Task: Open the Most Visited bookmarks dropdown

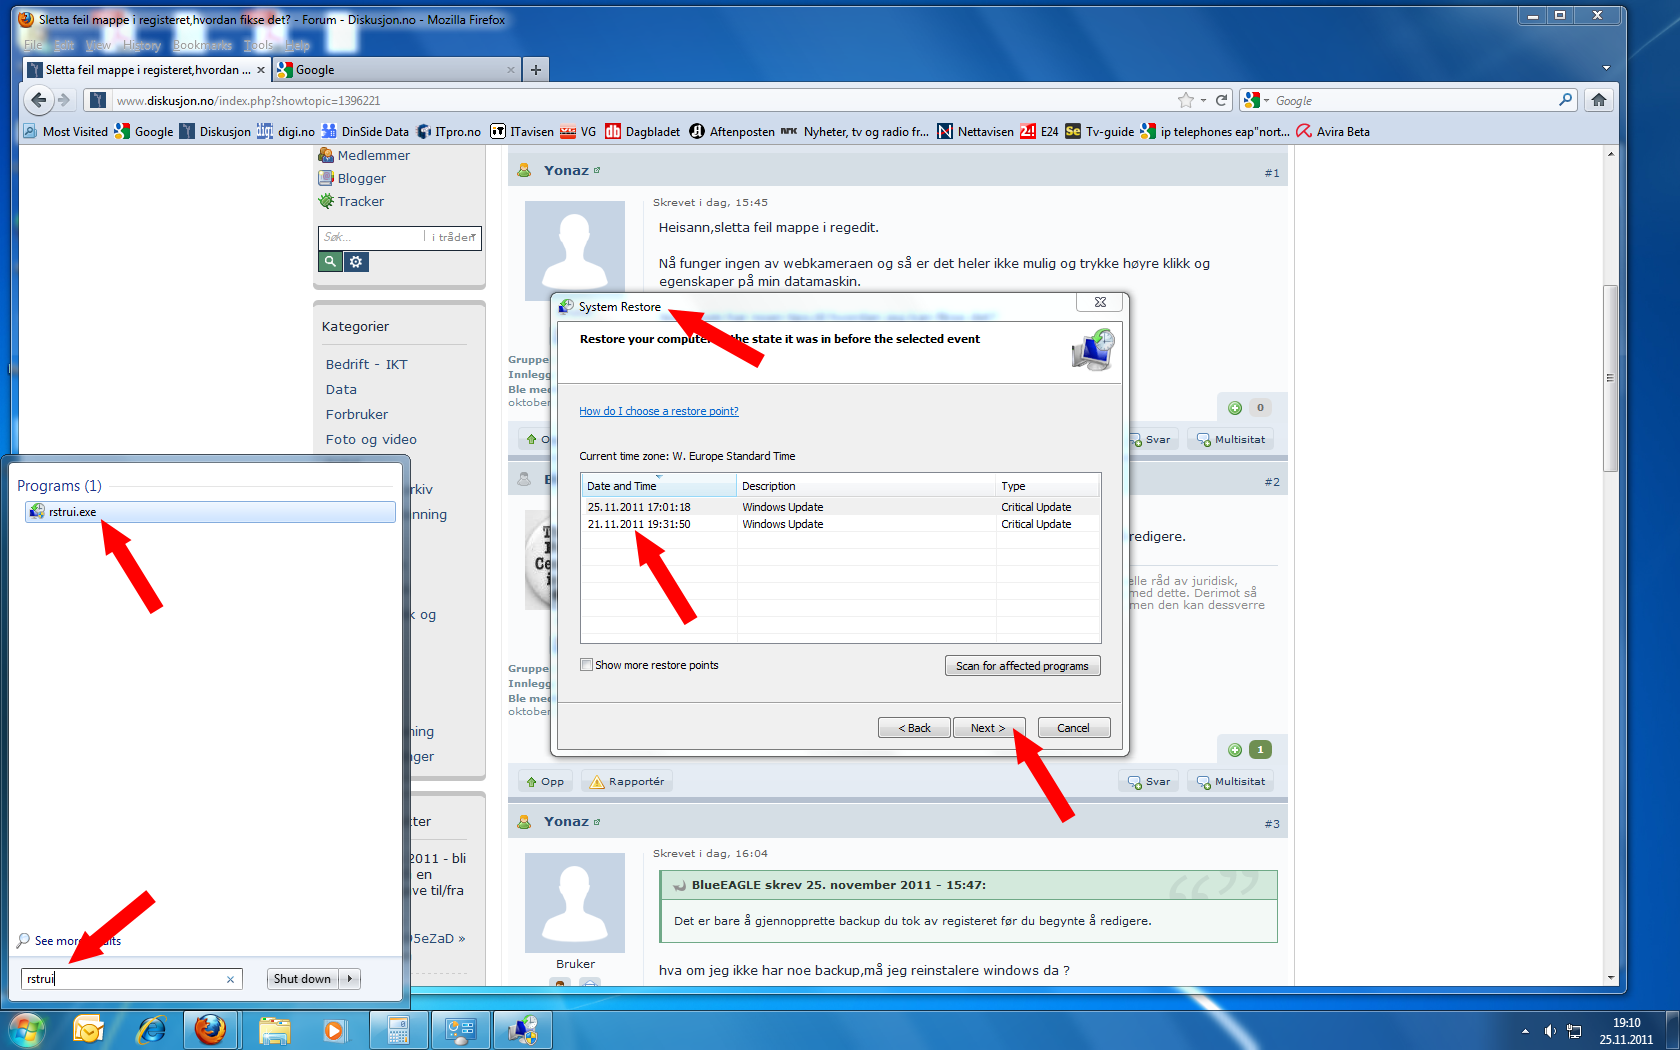Action: 66,131
